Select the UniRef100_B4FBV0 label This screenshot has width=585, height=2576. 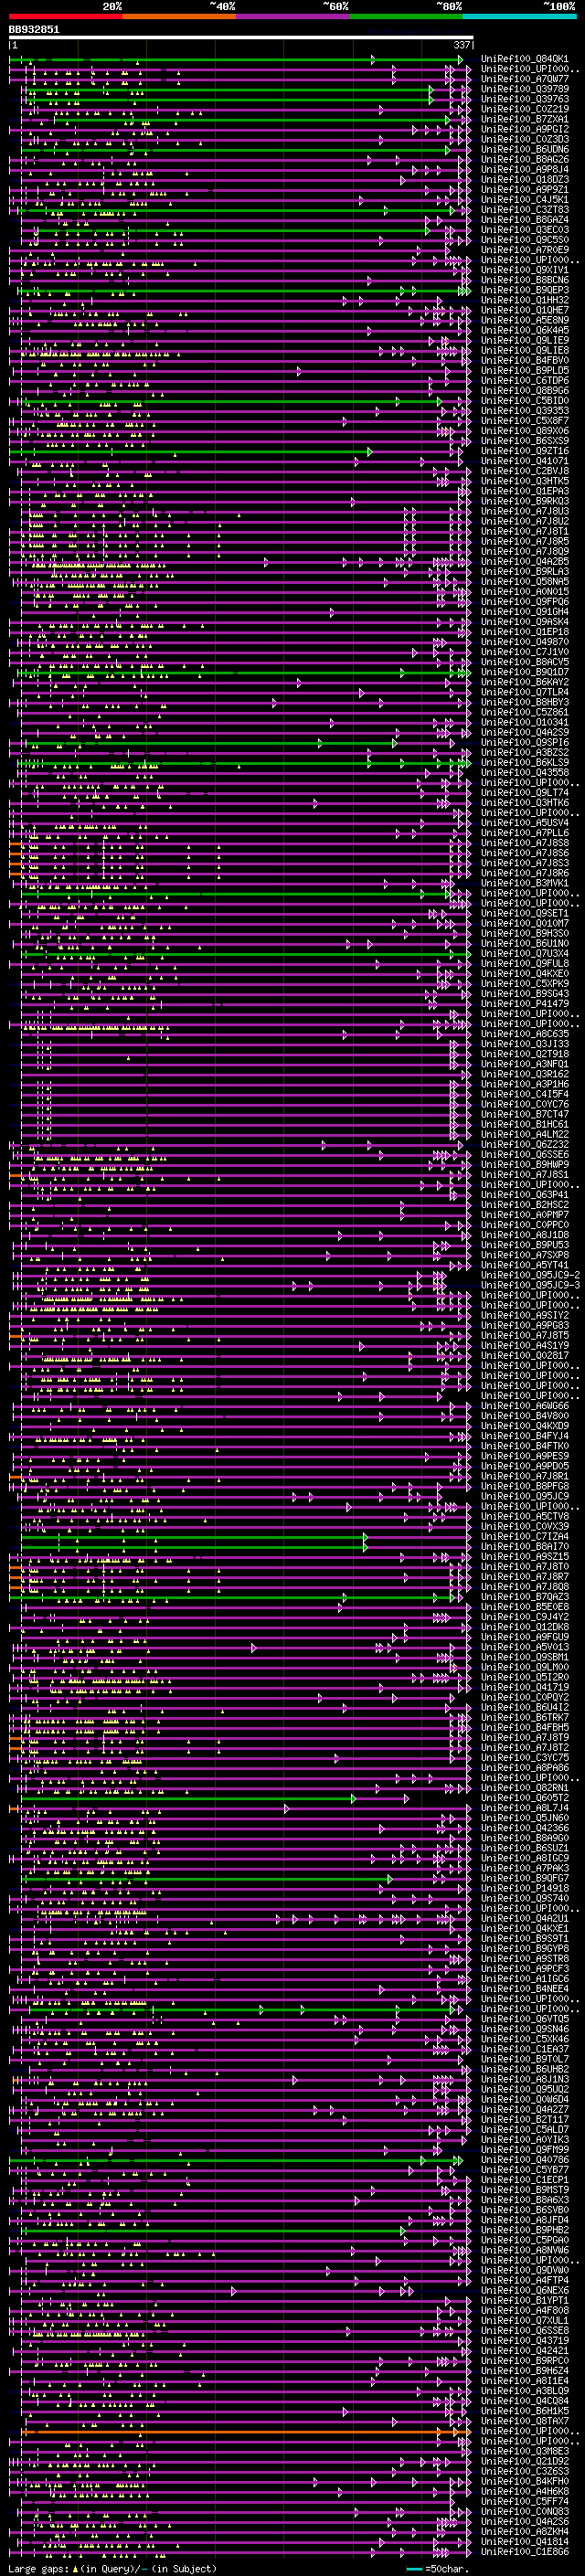[x=525, y=360]
